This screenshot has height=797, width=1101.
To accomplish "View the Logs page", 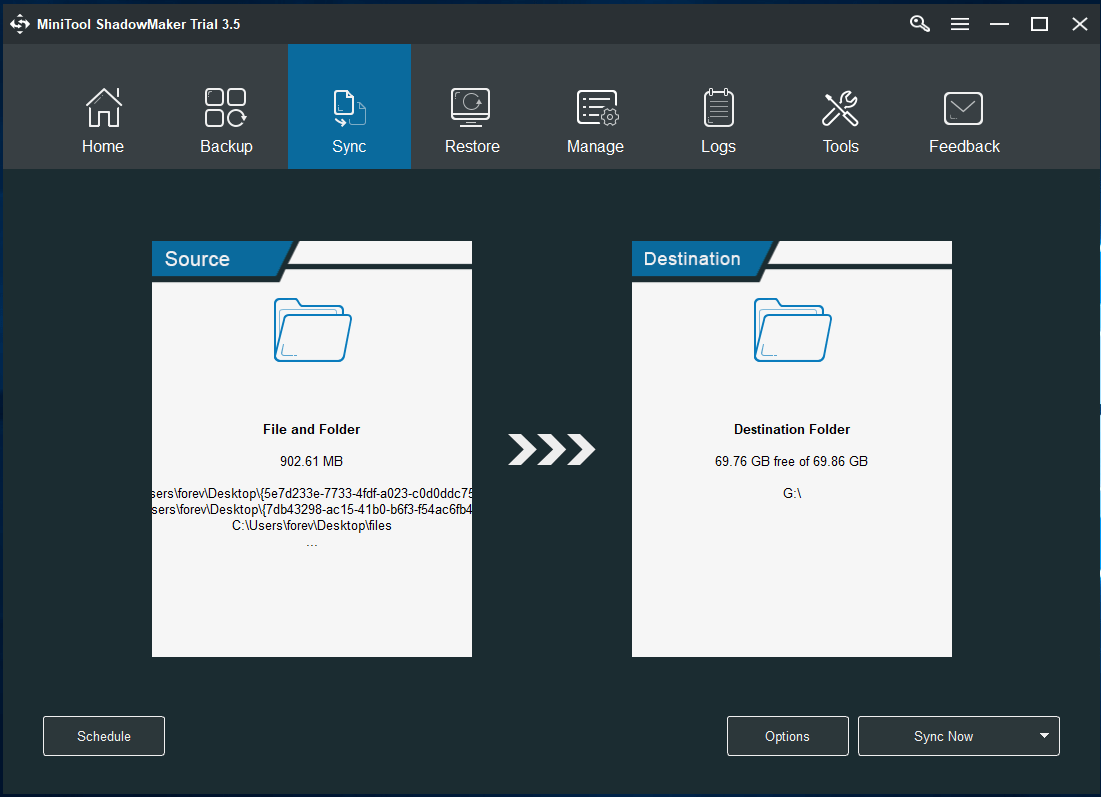I will tap(718, 108).
